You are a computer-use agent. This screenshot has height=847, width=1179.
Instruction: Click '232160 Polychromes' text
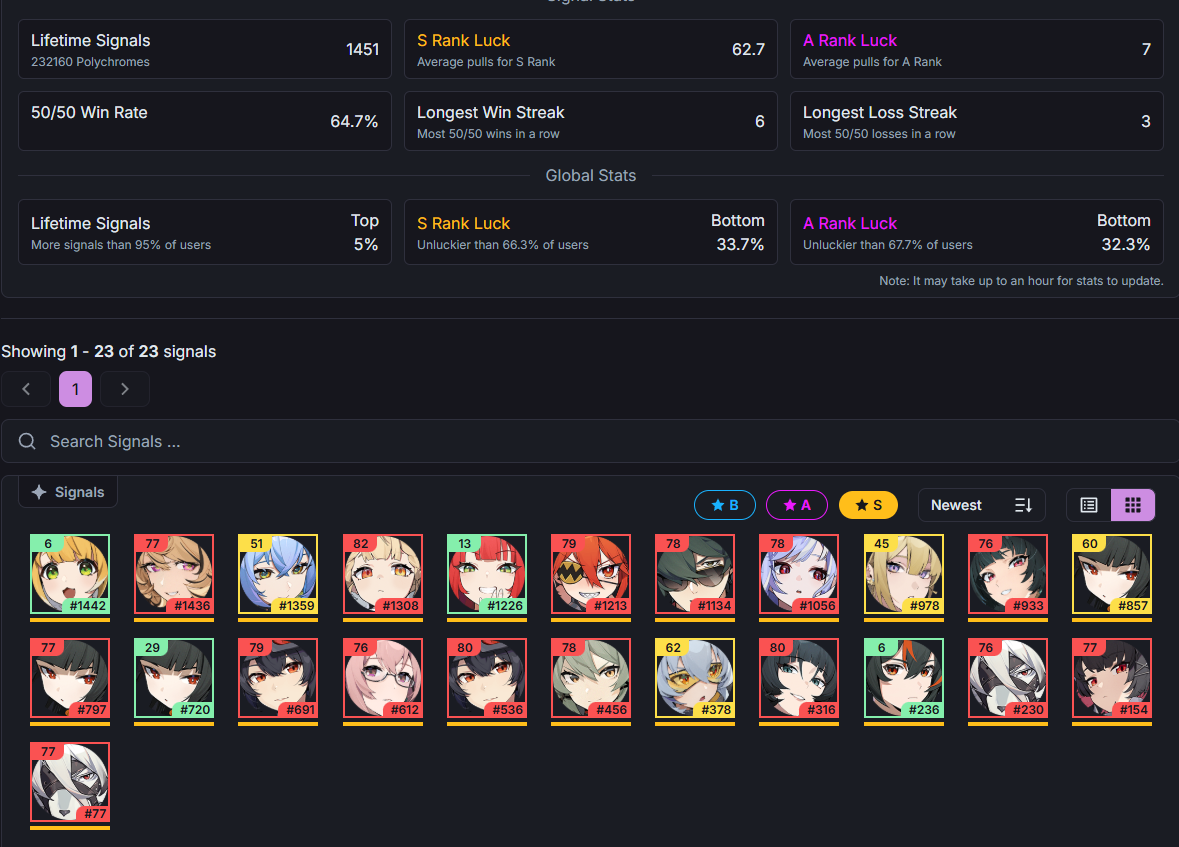click(x=90, y=62)
